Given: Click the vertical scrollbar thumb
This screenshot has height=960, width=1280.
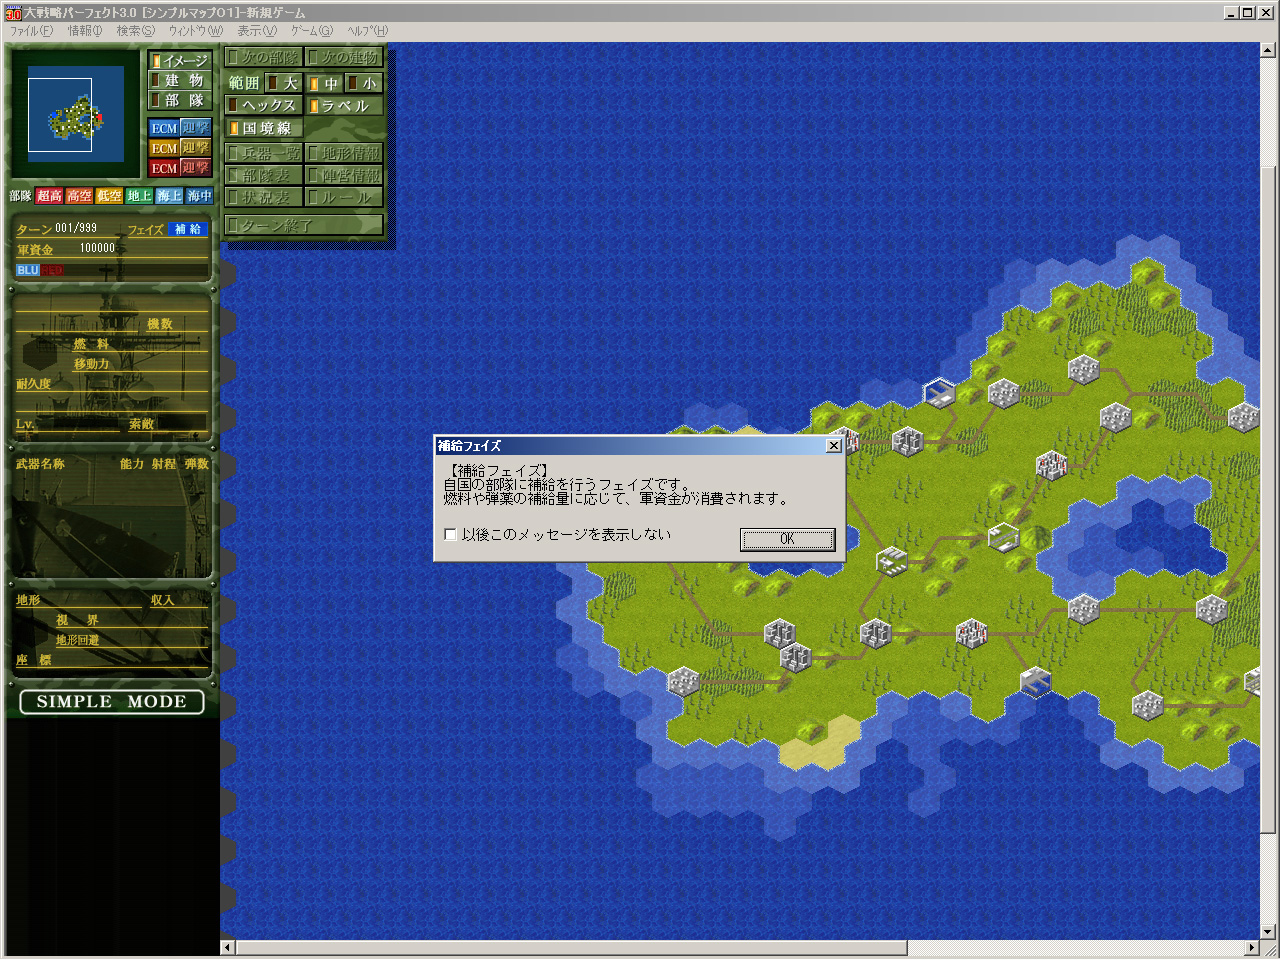Looking at the screenshot, I should [x=1269, y=498].
